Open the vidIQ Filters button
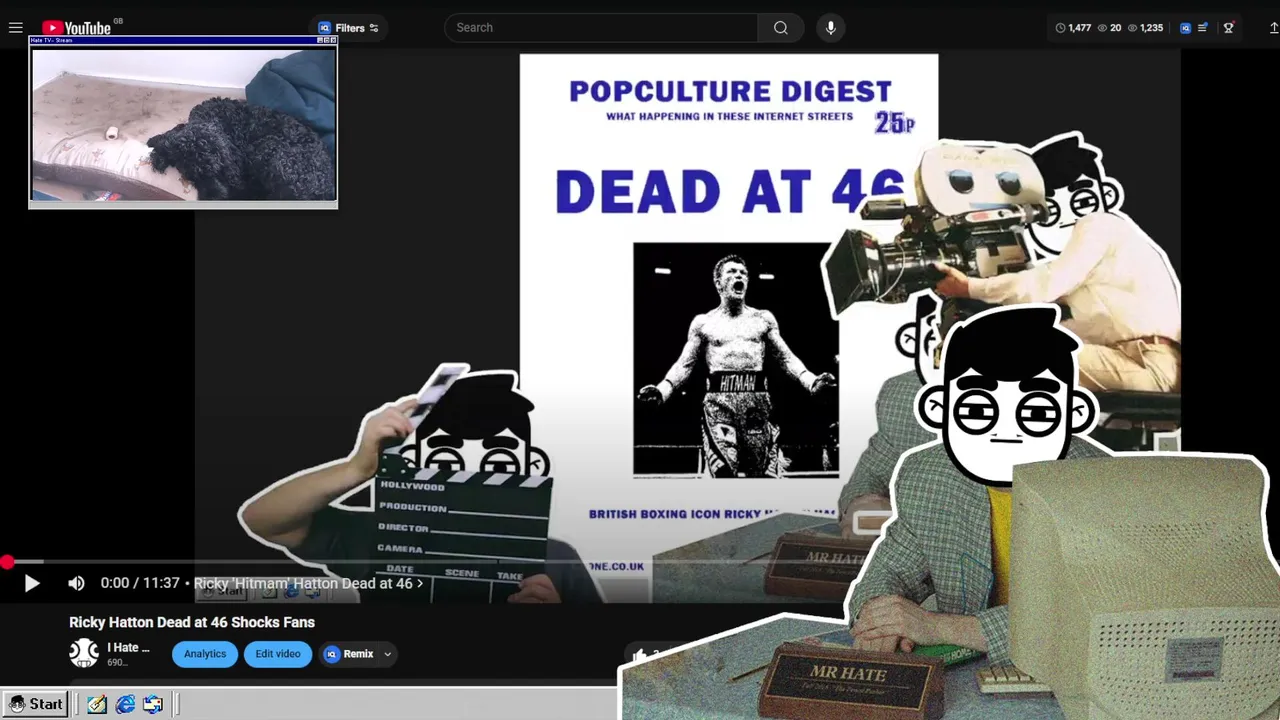 click(x=348, y=28)
